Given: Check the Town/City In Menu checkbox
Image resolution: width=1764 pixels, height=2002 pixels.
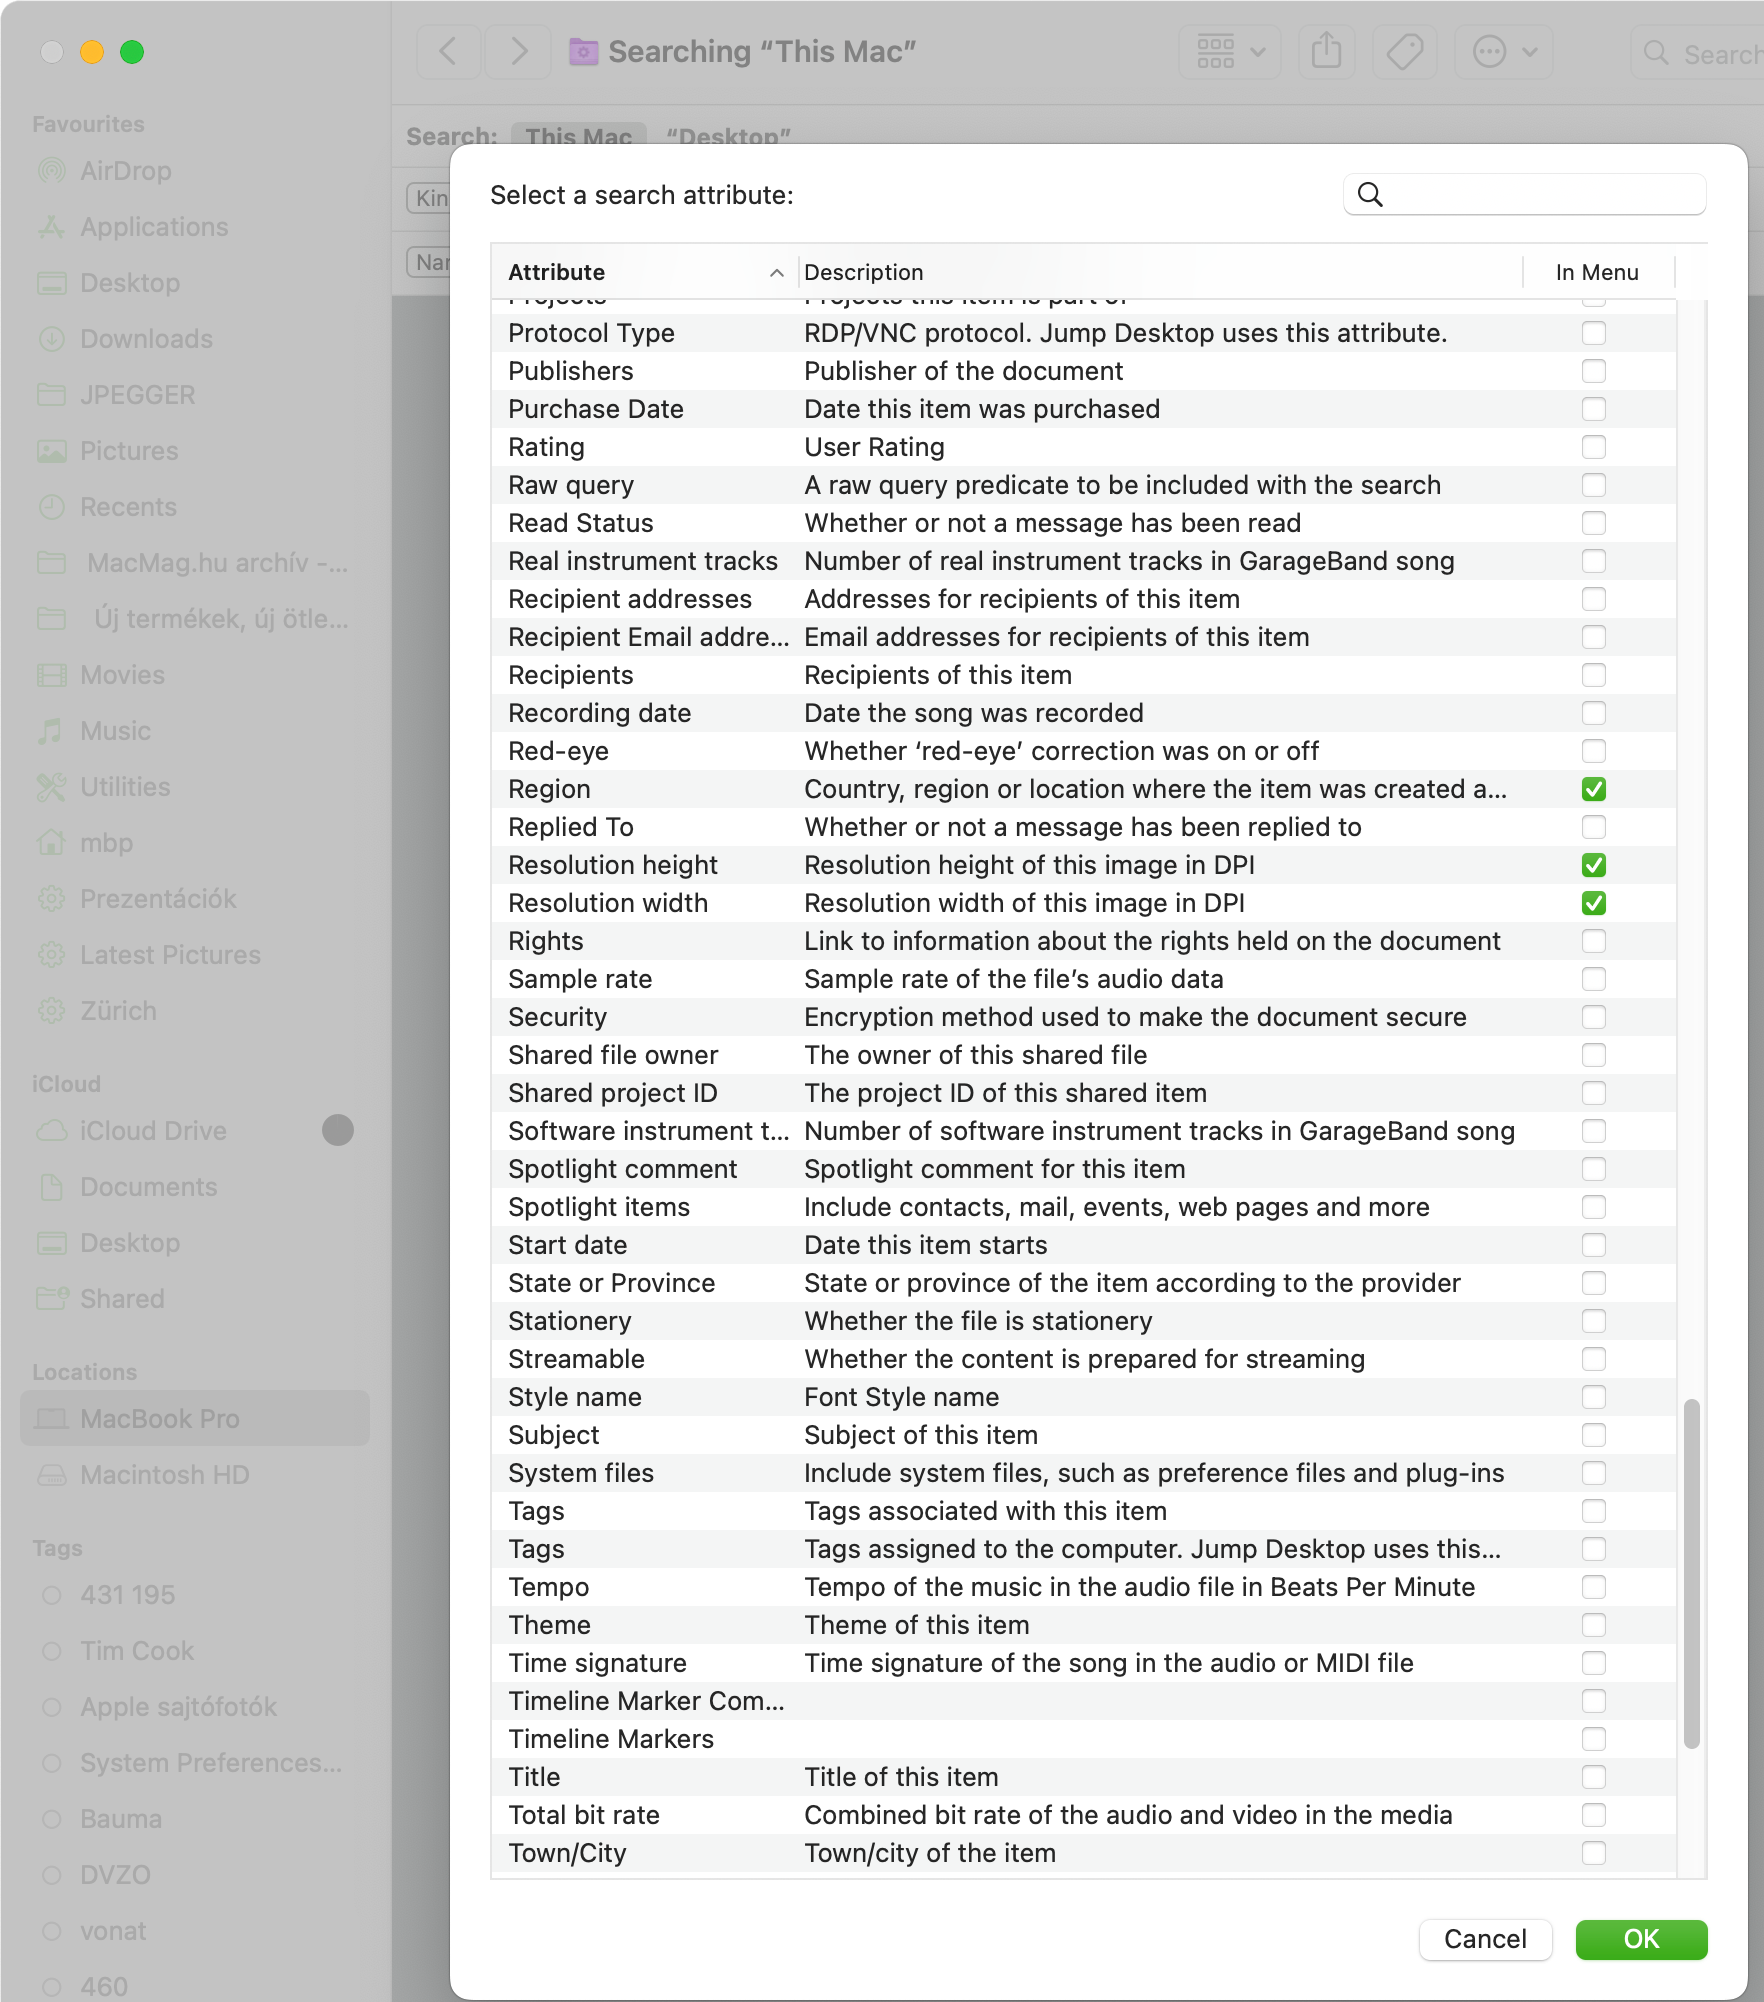Looking at the screenshot, I should pyautogui.click(x=1593, y=1853).
